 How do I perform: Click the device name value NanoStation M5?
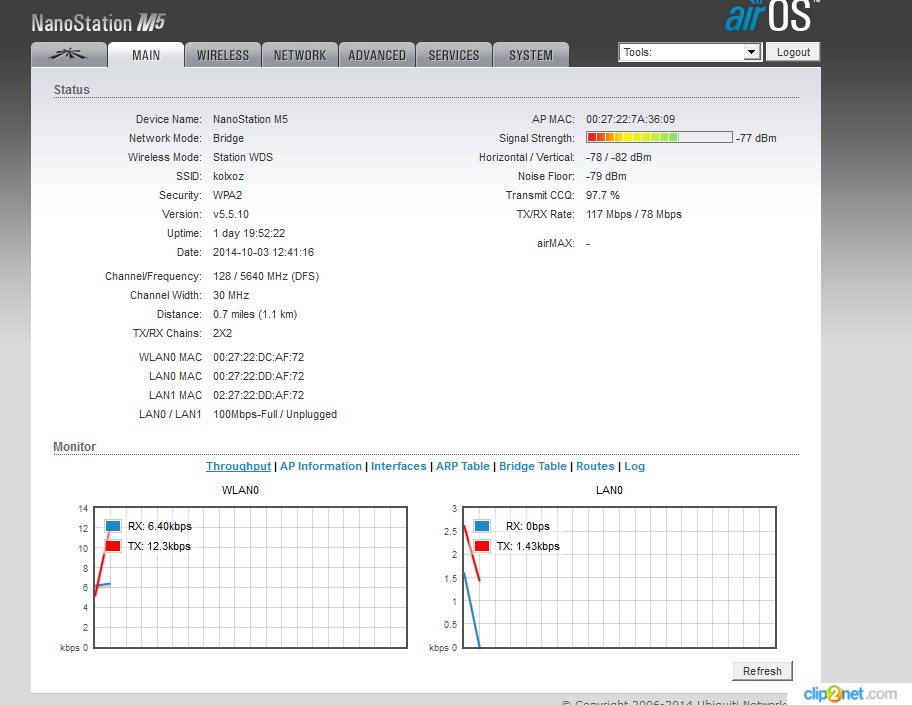[250, 119]
